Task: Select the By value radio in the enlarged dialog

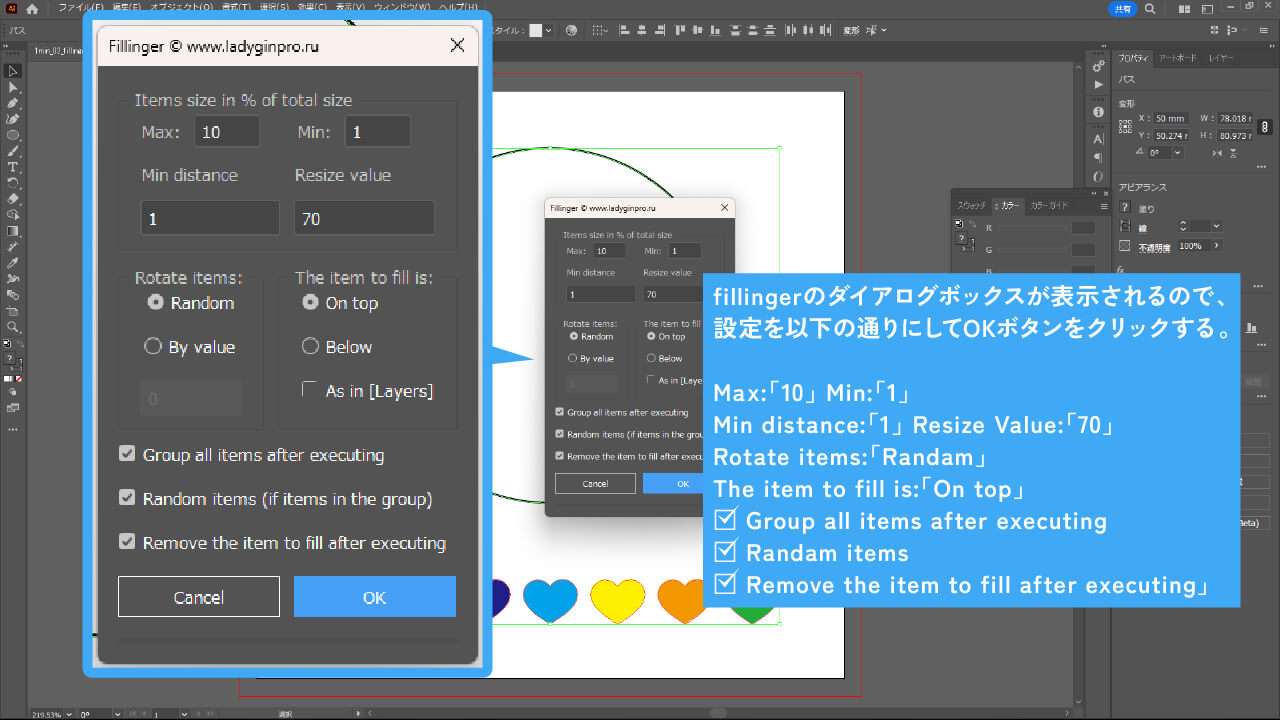Action: pos(153,346)
